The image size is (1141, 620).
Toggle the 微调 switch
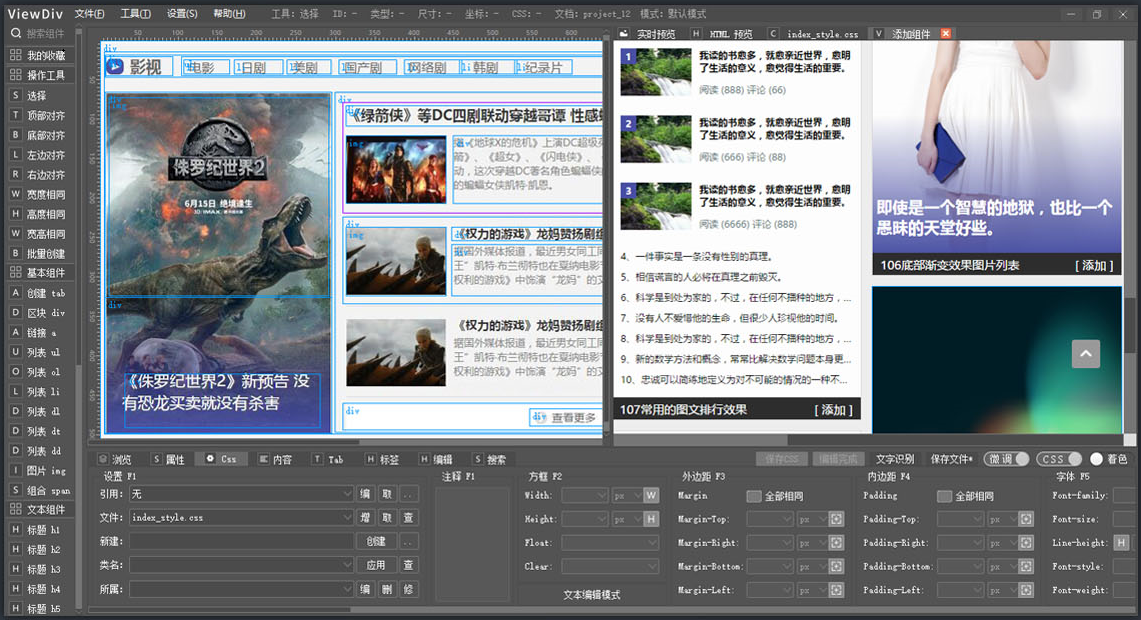[x=1006, y=459]
